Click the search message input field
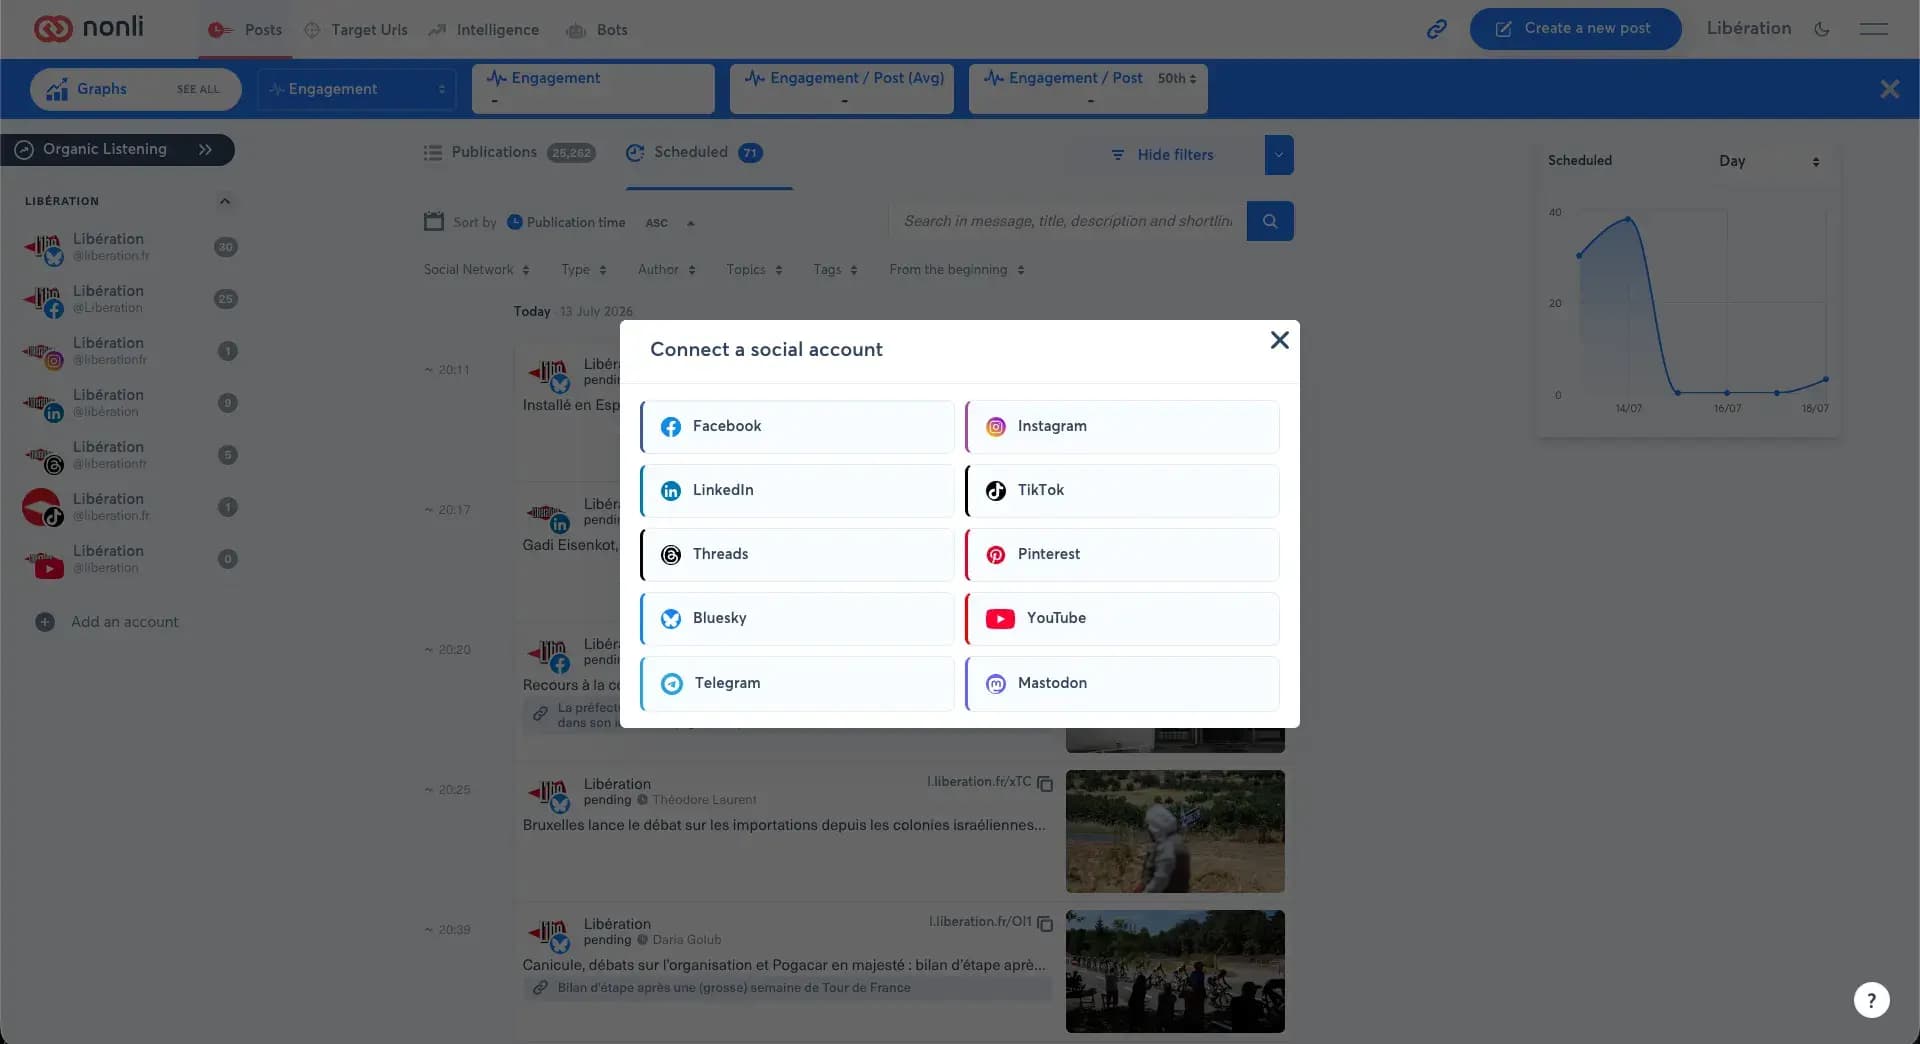This screenshot has width=1920, height=1044. click(1067, 221)
